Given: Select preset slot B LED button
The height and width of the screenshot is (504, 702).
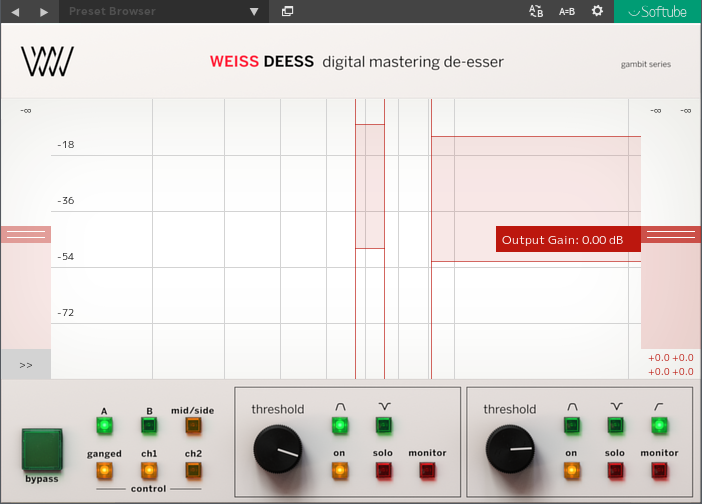Looking at the screenshot, I should pos(149,426).
